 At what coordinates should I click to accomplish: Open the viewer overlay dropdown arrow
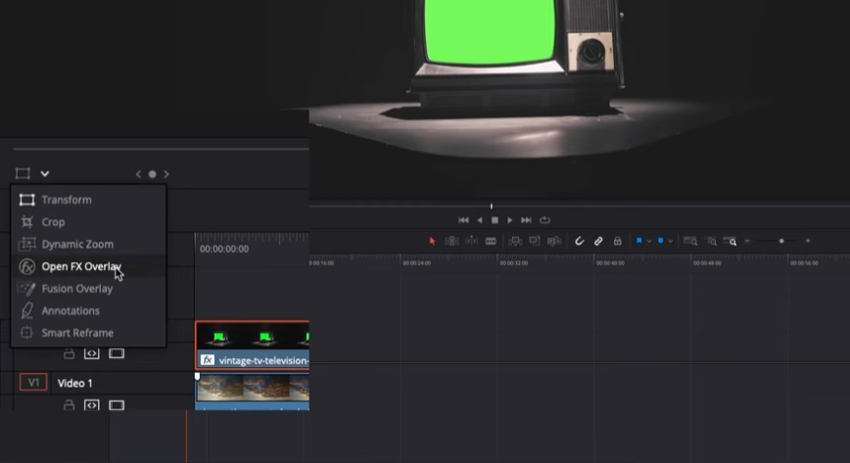click(x=45, y=173)
